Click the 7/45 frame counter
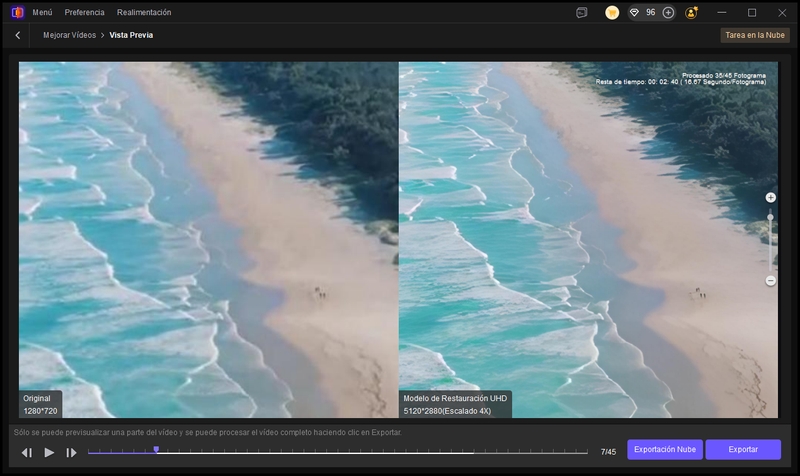This screenshot has width=800, height=476. 608,452
